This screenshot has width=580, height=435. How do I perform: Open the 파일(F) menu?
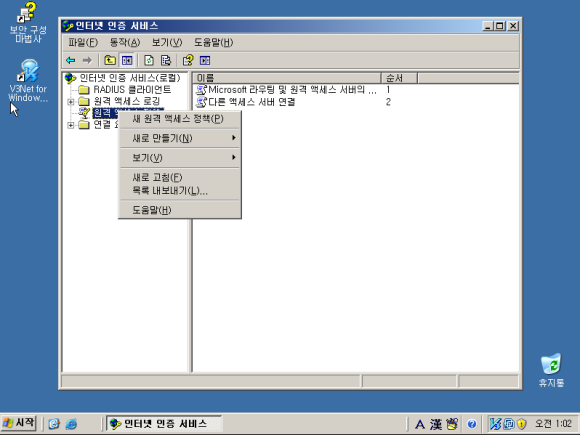tap(83, 43)
